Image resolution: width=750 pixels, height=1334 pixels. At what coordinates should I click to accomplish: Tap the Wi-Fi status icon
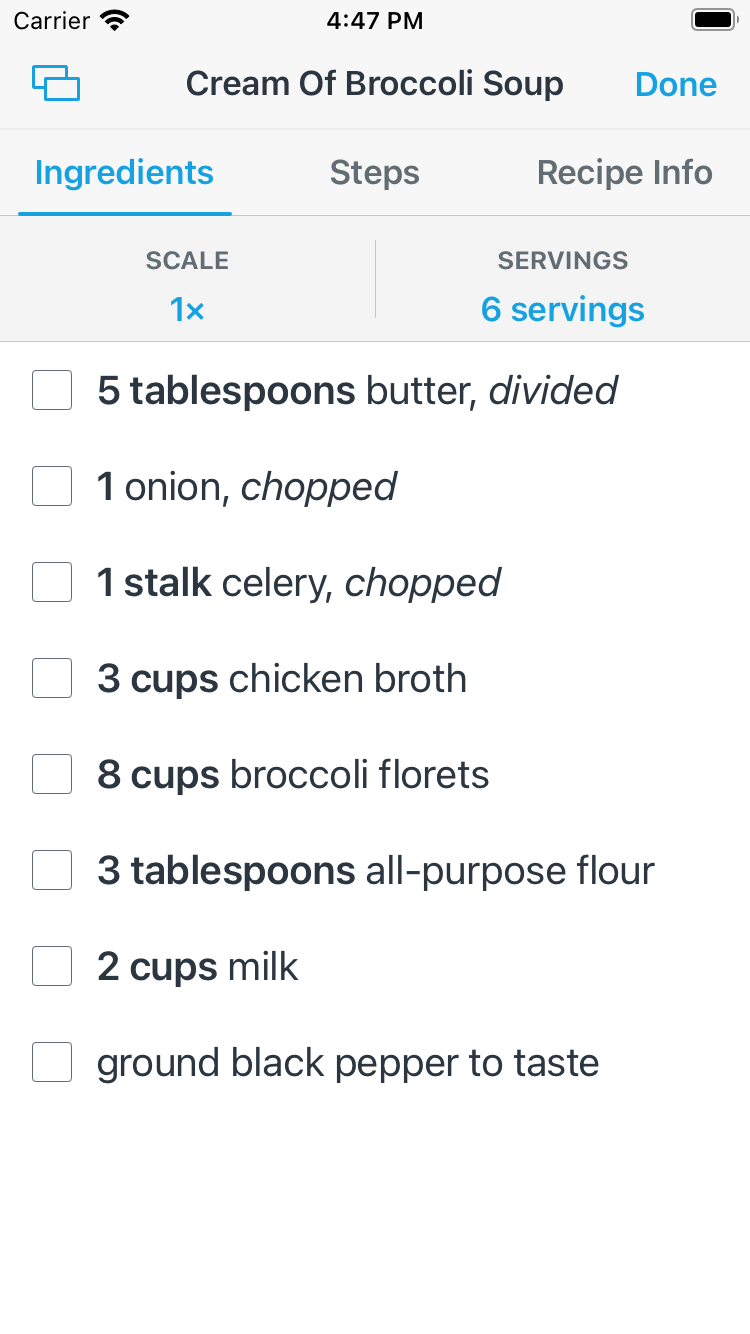(116, 20)
